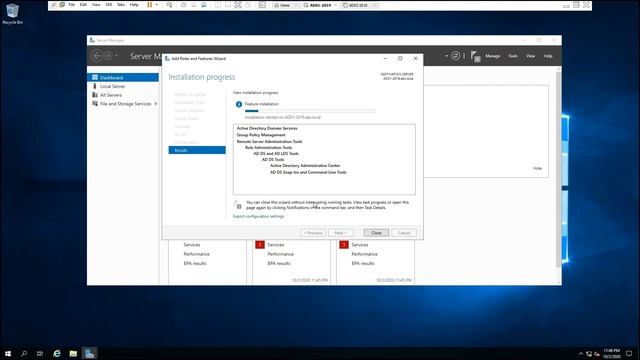Select Results step in wizard sidebar

197,150
